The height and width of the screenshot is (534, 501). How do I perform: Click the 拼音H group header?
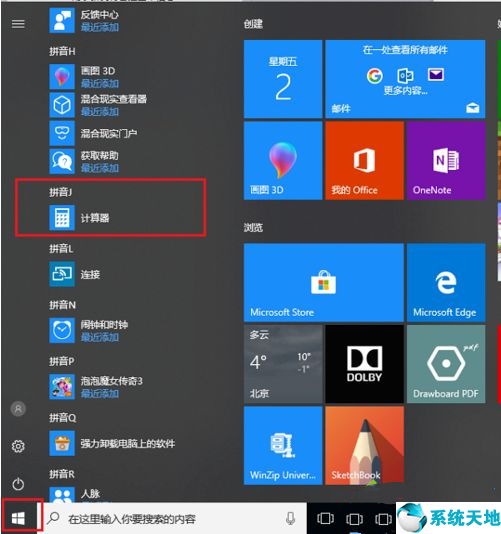coord(62,51)
